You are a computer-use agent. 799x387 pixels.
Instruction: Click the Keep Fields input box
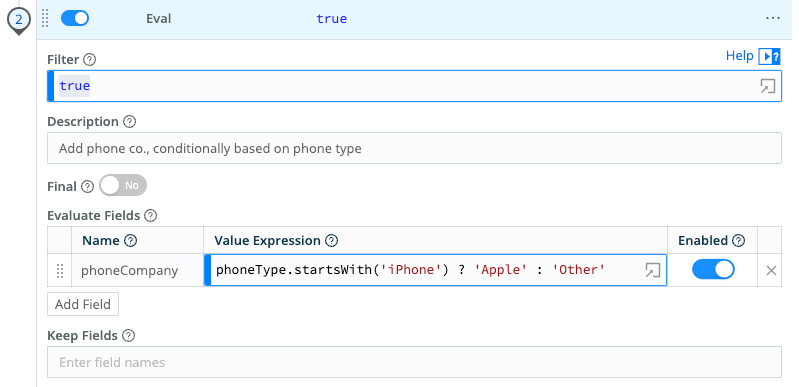coord(414,363)
